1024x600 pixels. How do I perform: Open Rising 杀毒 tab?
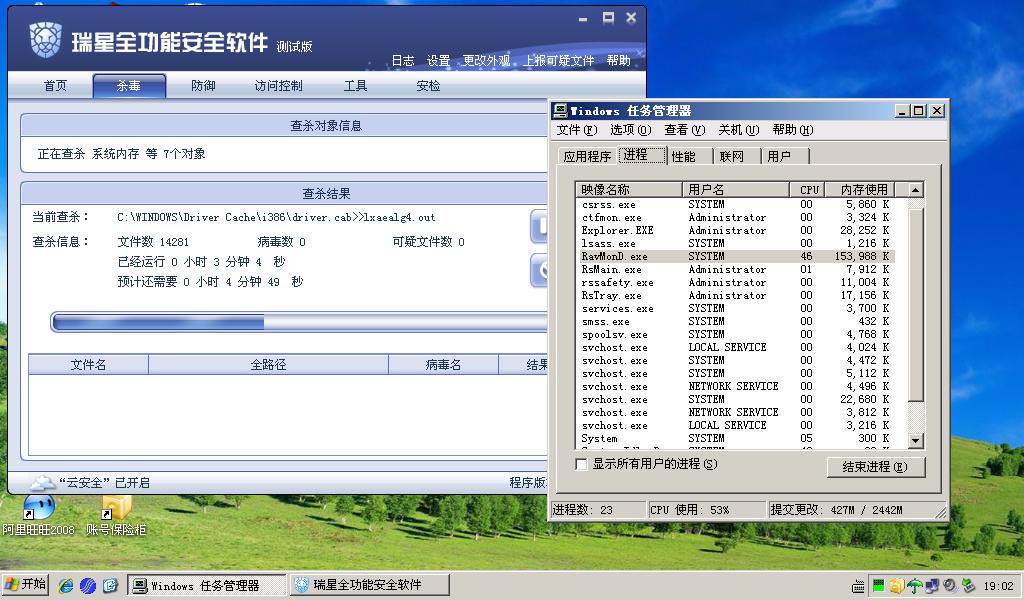coord(129,86)
